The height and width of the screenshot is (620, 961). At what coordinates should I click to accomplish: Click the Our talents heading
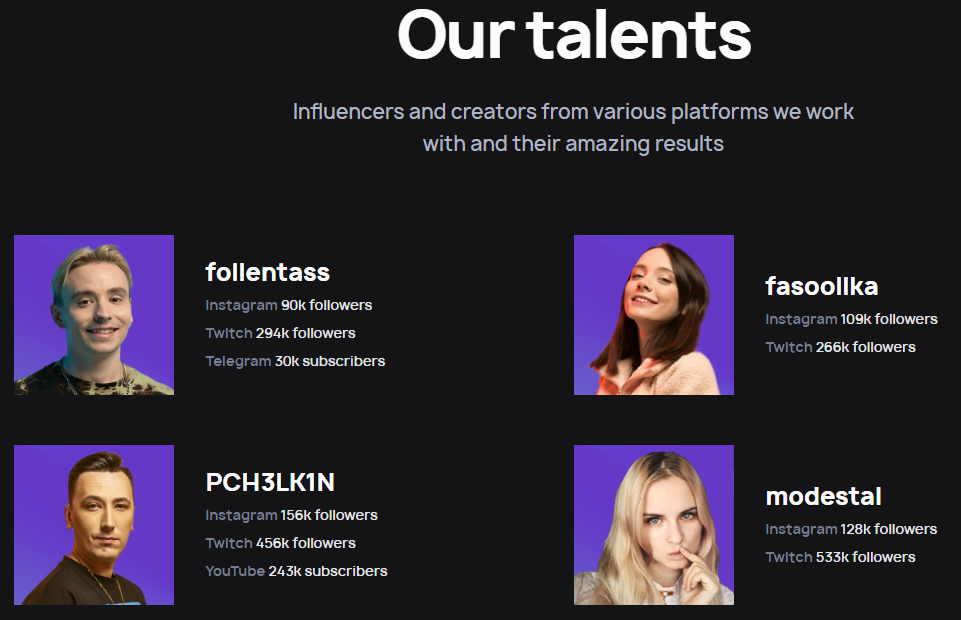574,34
